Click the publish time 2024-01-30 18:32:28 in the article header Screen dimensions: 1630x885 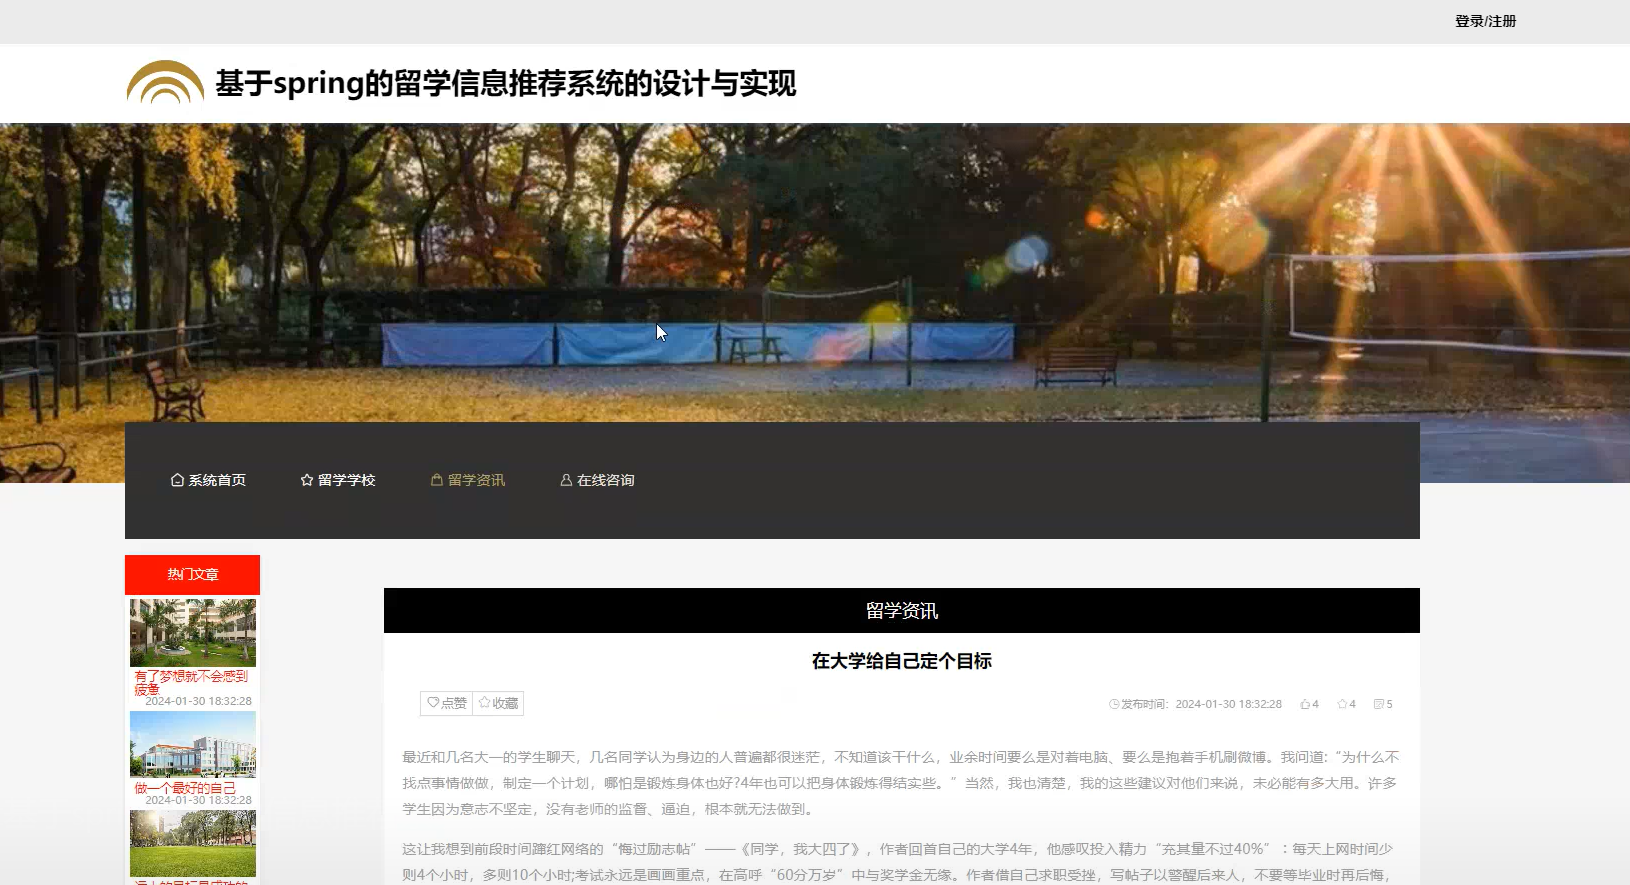1228,704
